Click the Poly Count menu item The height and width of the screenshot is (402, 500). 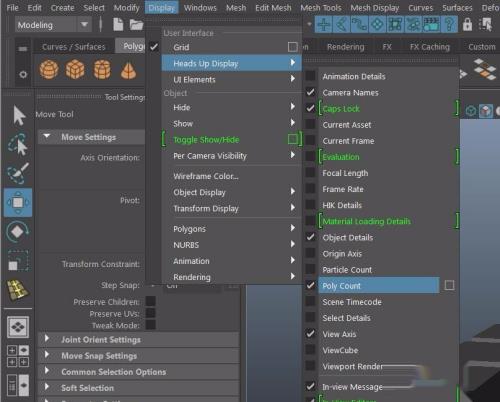[x=379, y=286]
